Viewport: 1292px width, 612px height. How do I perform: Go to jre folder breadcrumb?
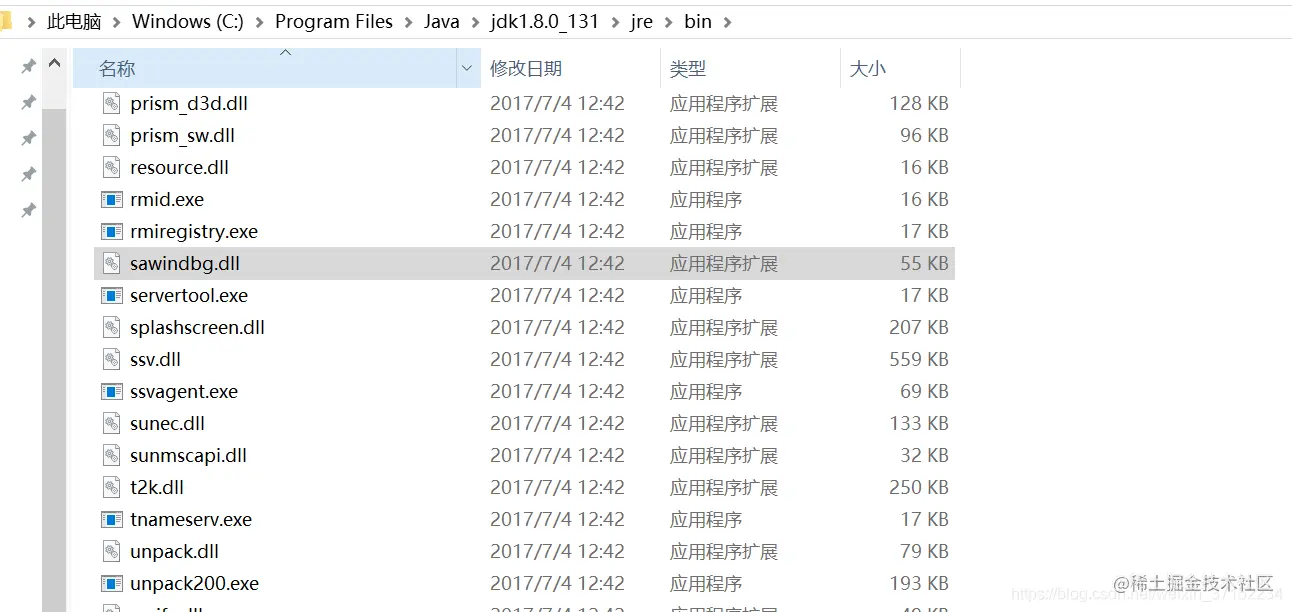tap(641, 22)
